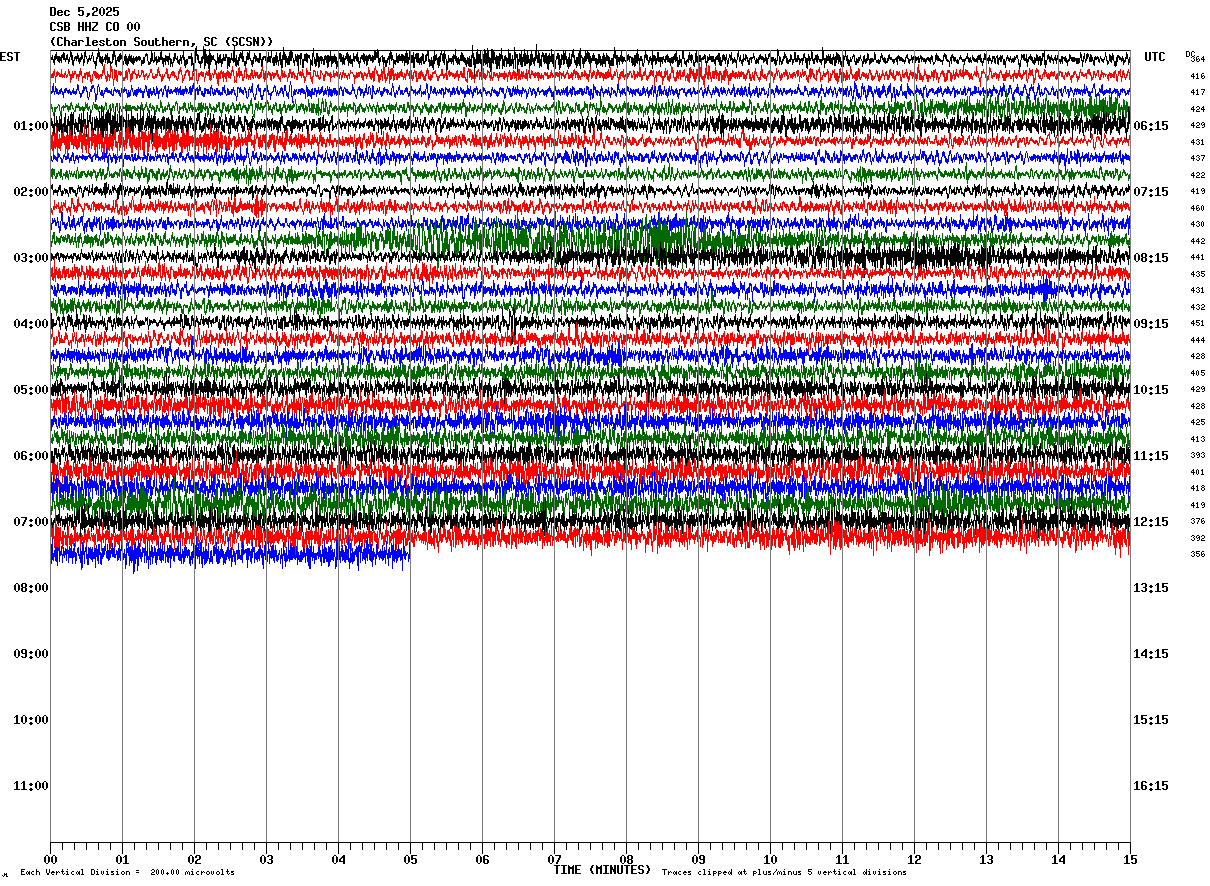Screen dimensions: 1210x886
Task: Click the 'EST' timezone label
Action: coord(10,57)
